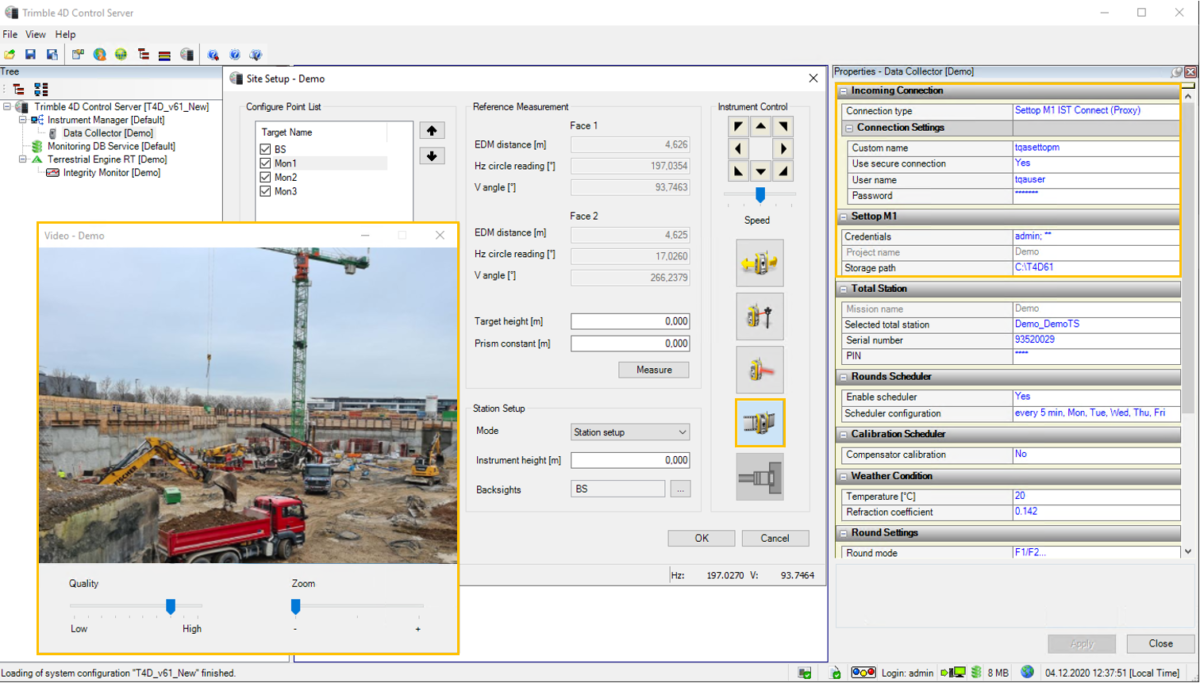
Task: Click the save floppy disk toolbar icon
Action: pos(30,55)
